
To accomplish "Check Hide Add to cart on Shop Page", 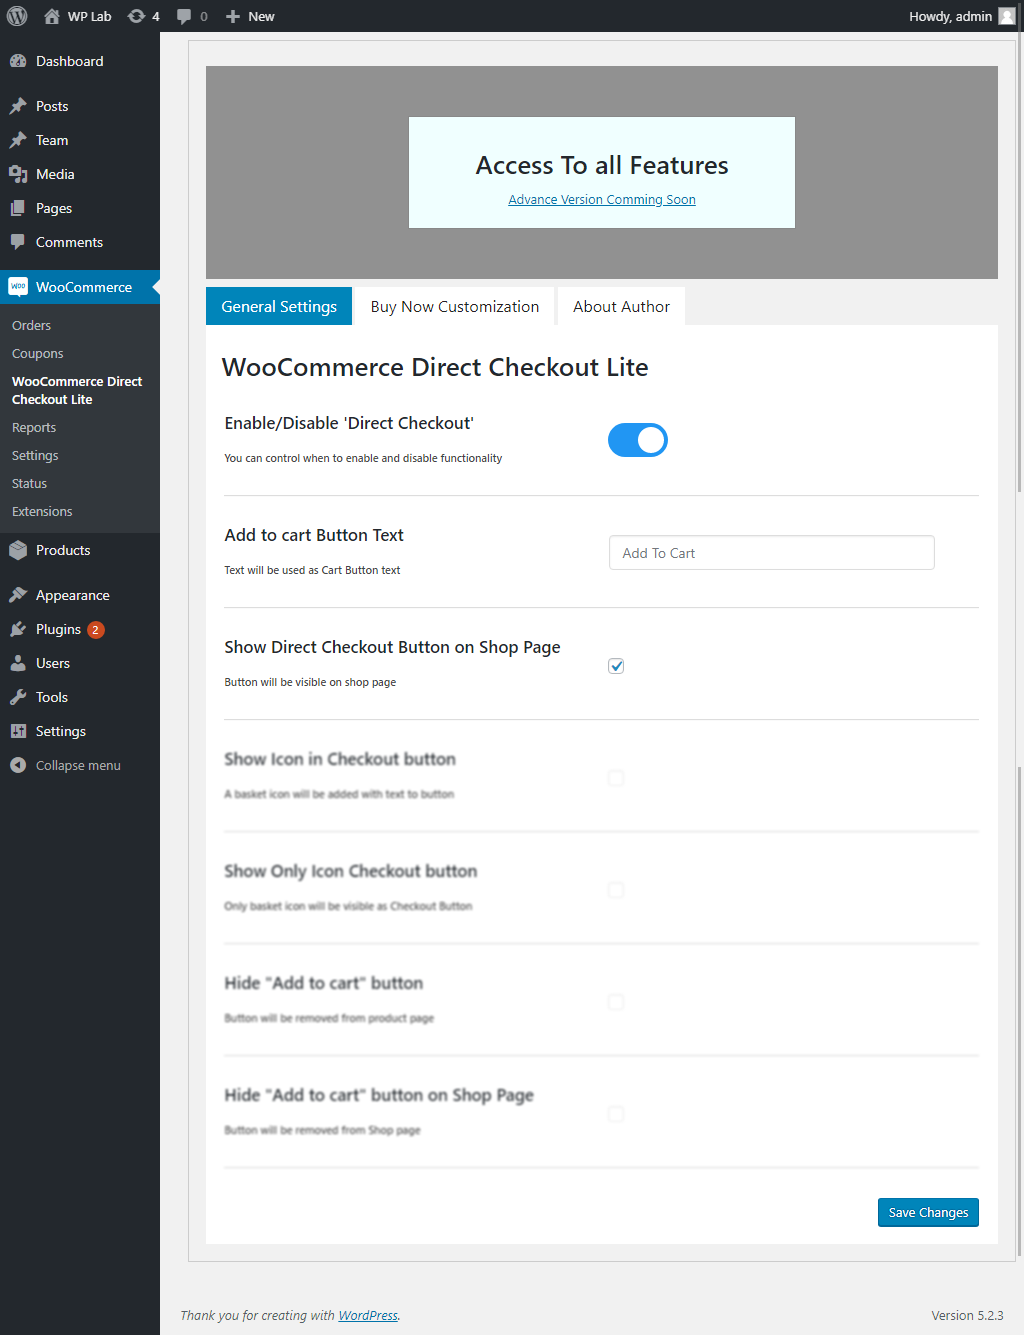I will coord(616,1114).
